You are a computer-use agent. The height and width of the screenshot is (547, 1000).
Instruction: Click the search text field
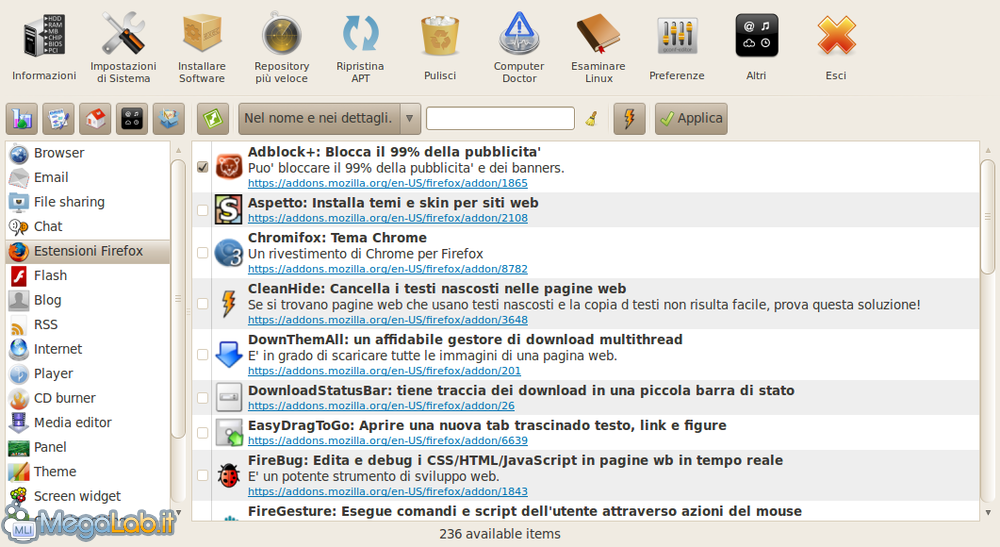pyautogui.click(x=501, y=119)
